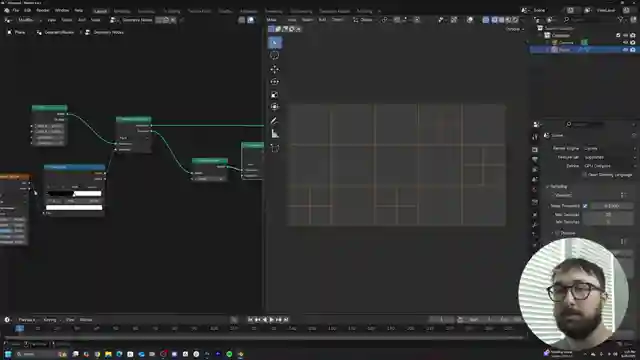Open File Explorer from the taskbar

click(x=108, y=354)
